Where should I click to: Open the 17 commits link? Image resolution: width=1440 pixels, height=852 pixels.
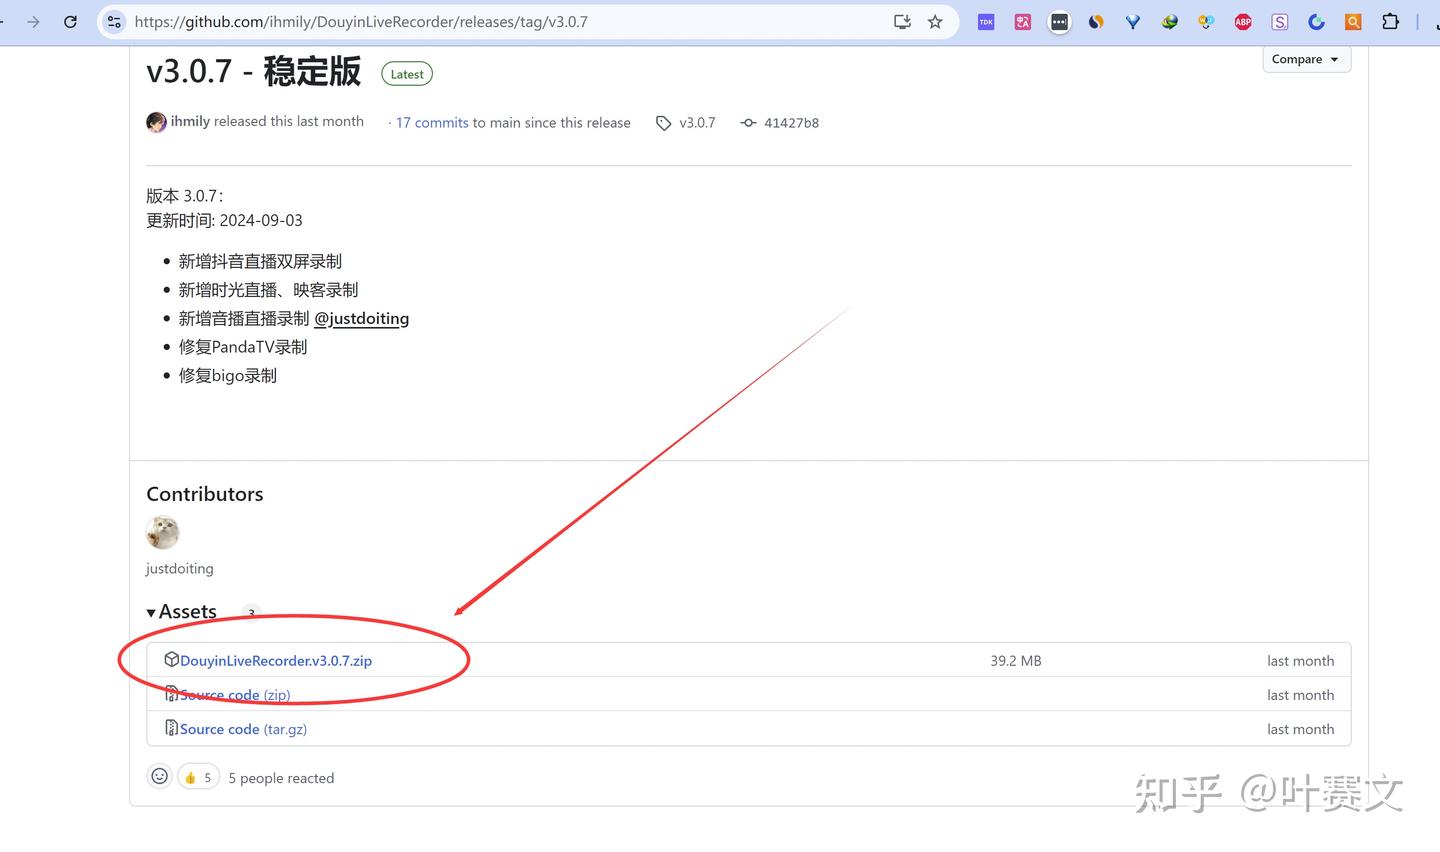(x=431, y=122)
